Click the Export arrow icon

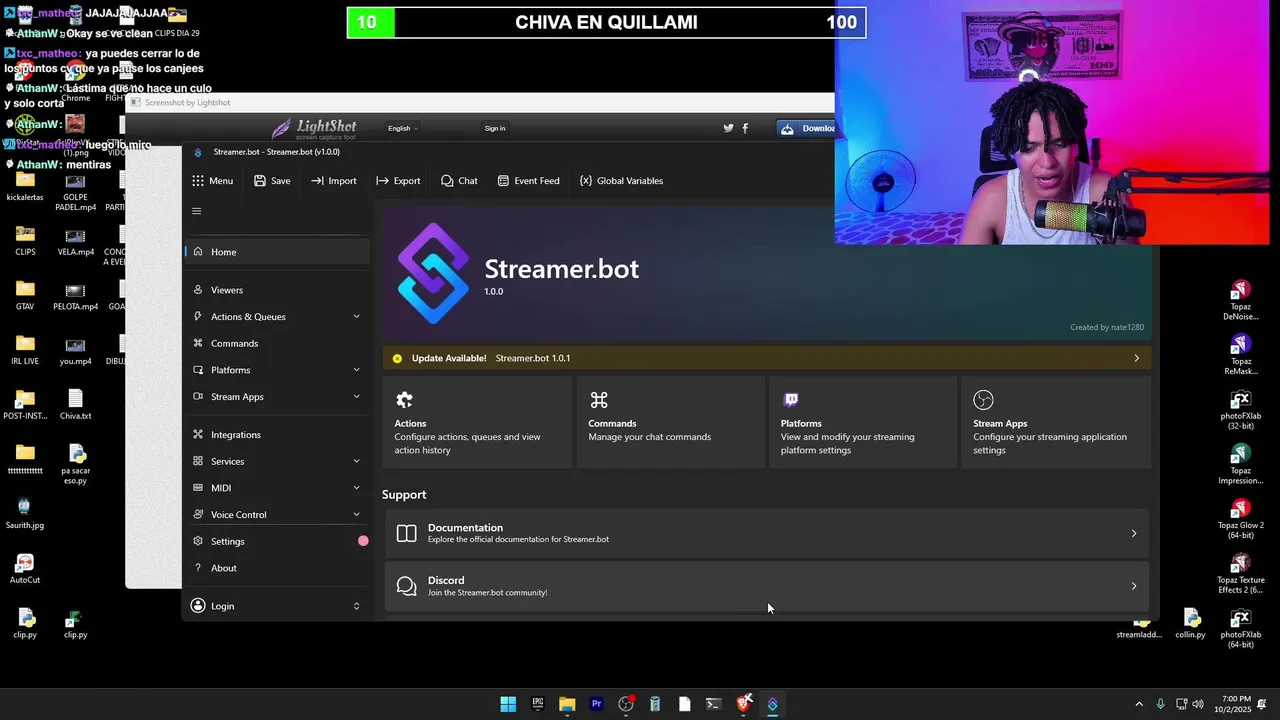(382, 181)
